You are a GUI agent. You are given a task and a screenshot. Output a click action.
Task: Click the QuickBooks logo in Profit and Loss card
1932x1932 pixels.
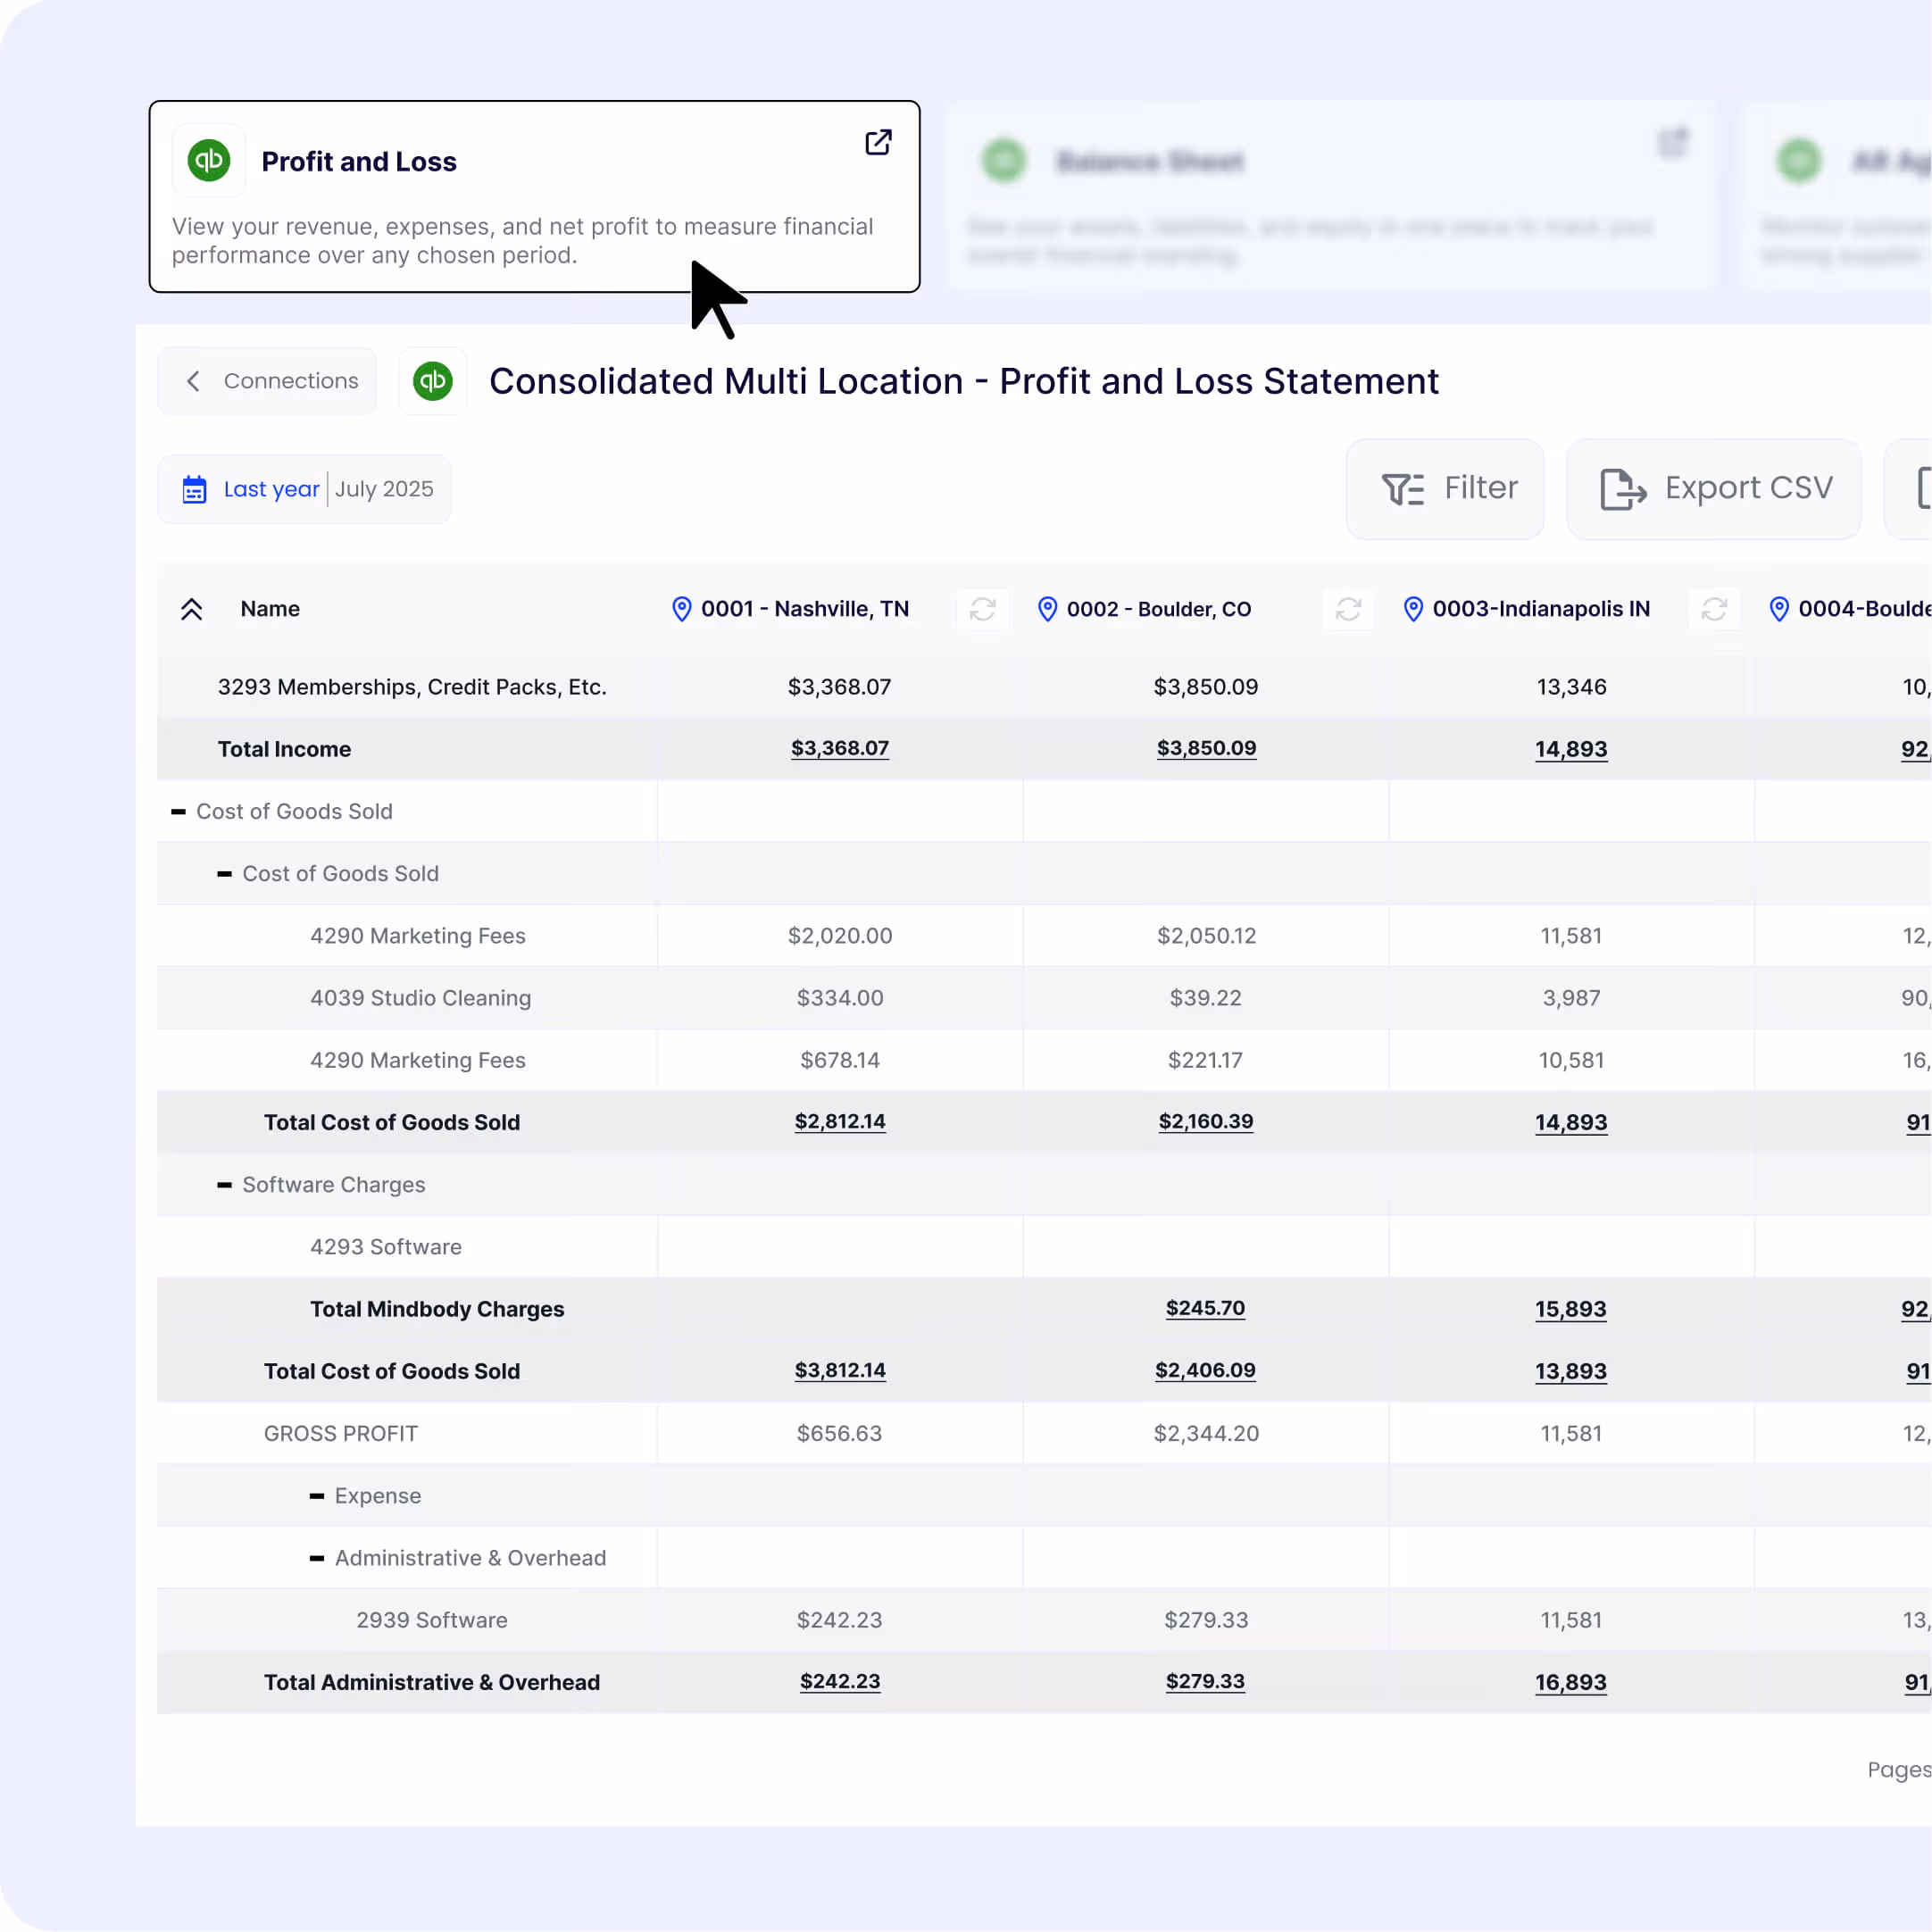(209, 161)
